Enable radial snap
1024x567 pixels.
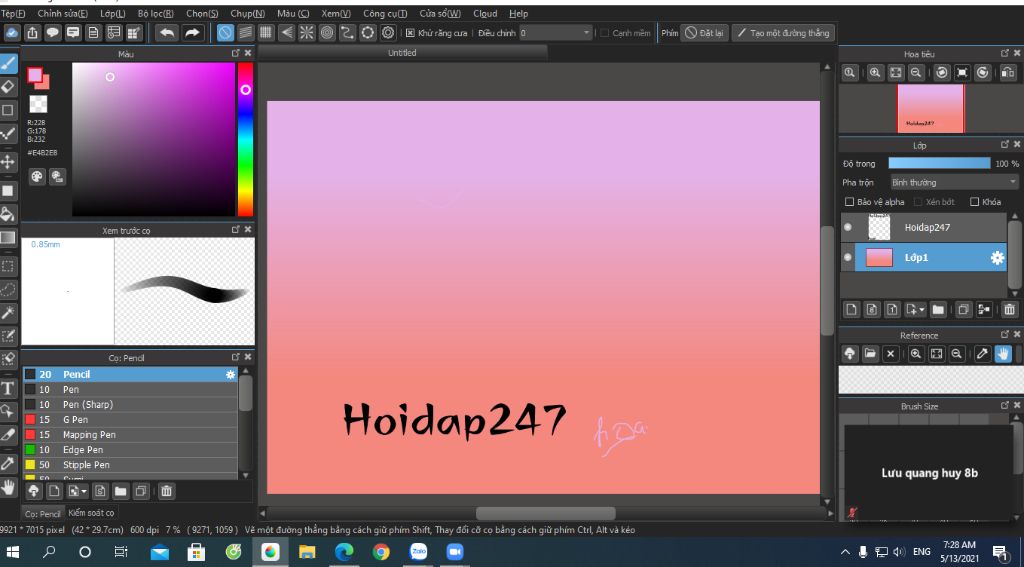pyautogui.click(x=306, y=33)
